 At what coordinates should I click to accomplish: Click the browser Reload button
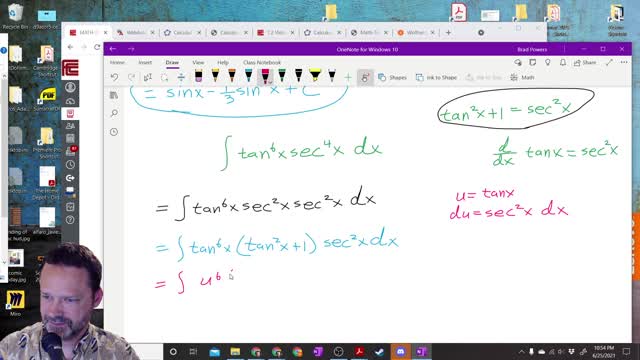point(97,47)
